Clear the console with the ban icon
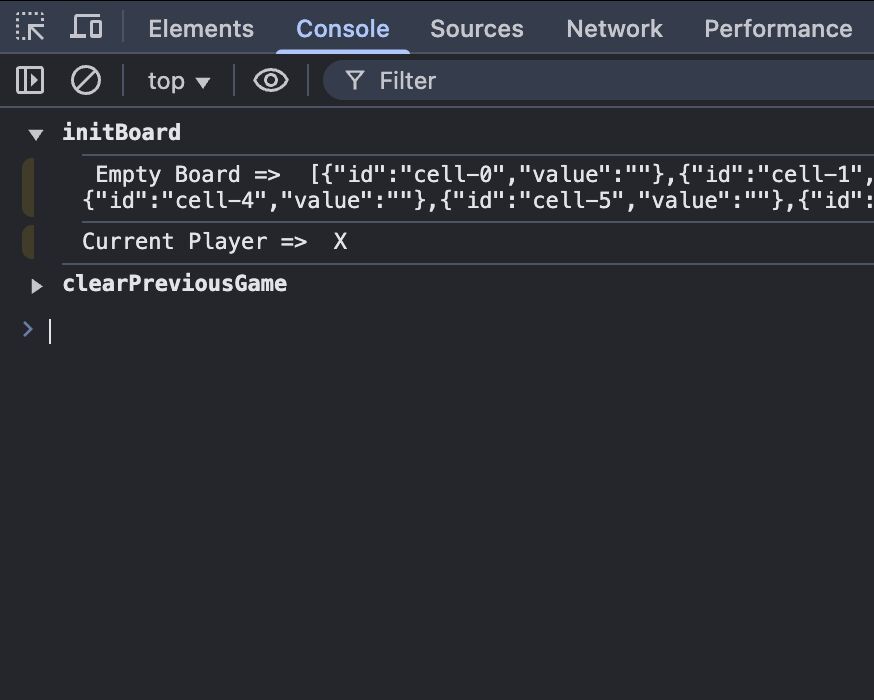 (x=86, y=80)
